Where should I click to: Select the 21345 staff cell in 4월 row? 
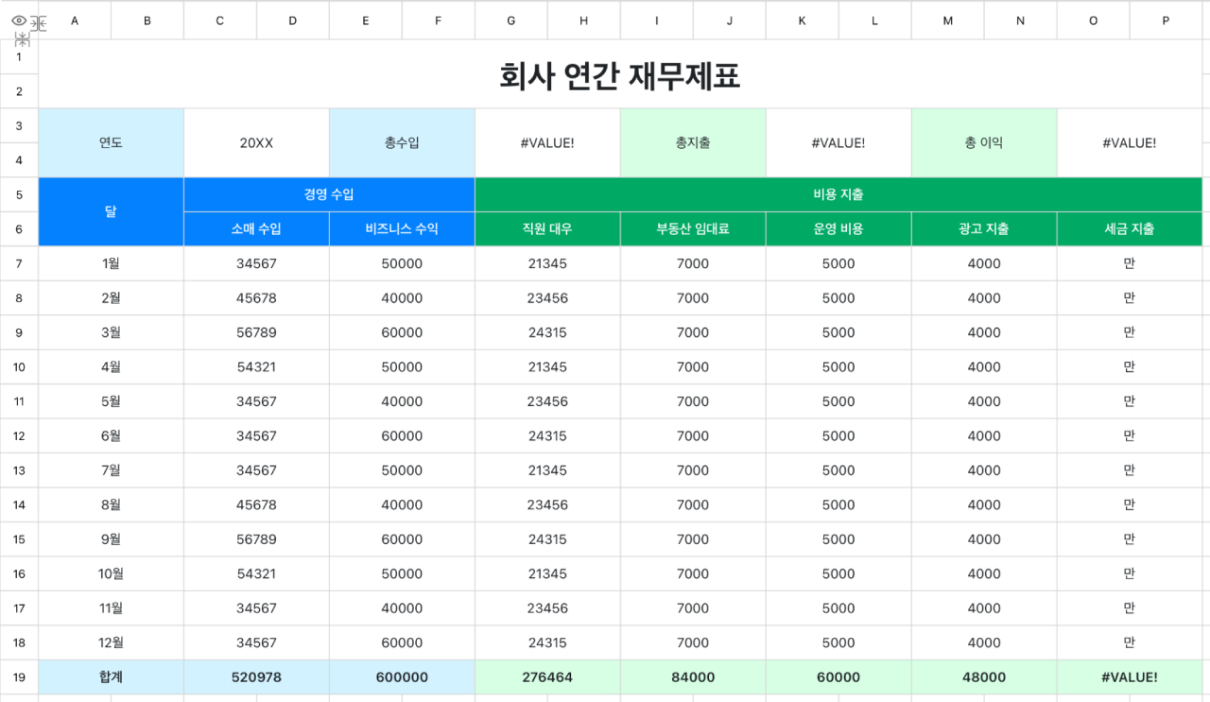[x=548, y=367]
